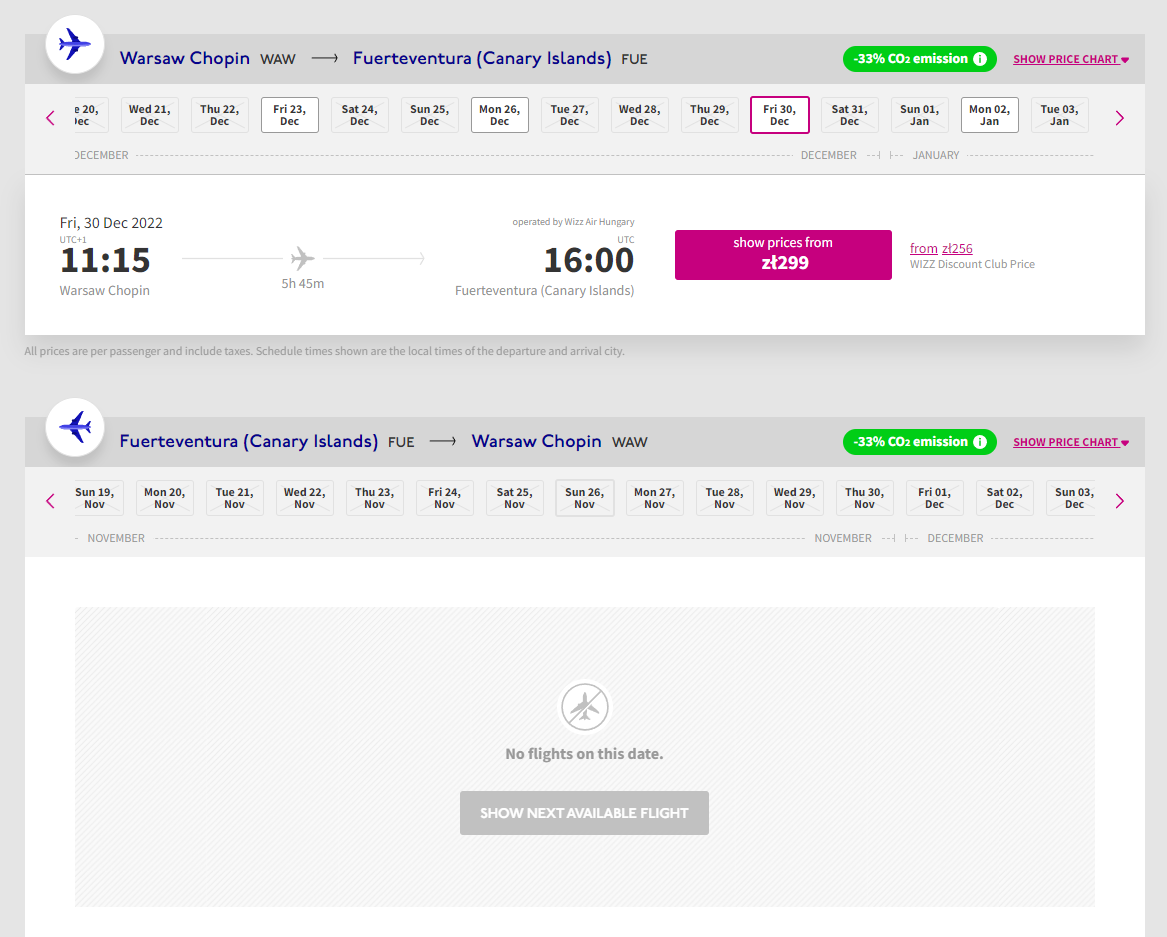
Task: Click the 11:15 departure time
Action: click(x=105, y=260)
